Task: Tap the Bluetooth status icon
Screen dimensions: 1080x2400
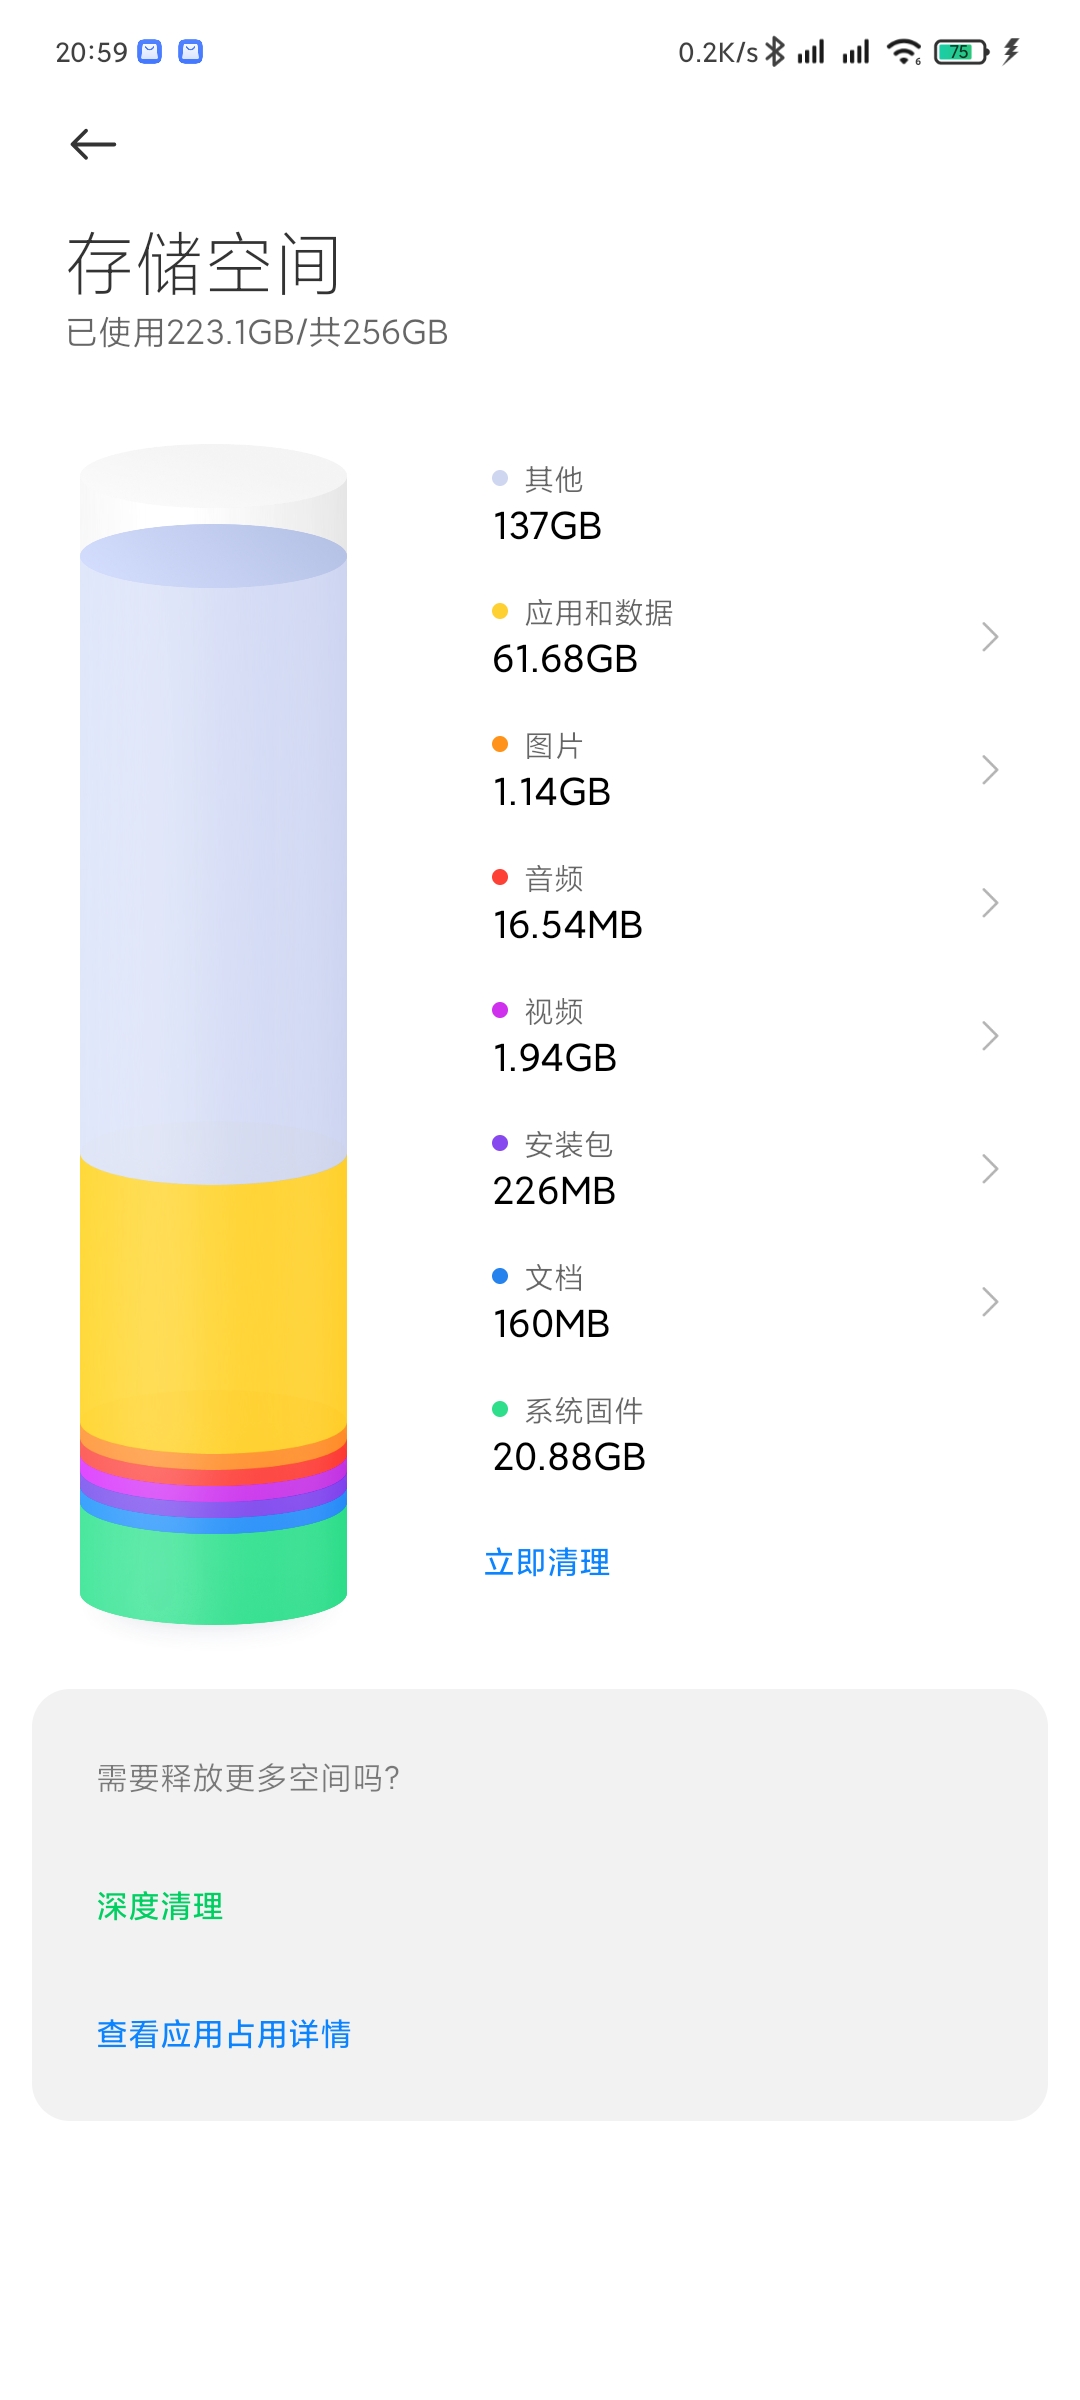Action: click(x=775, y=51)
